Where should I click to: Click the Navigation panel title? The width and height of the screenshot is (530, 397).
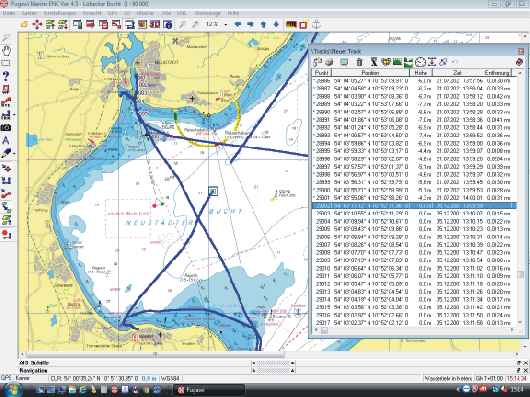click(33, 370)
